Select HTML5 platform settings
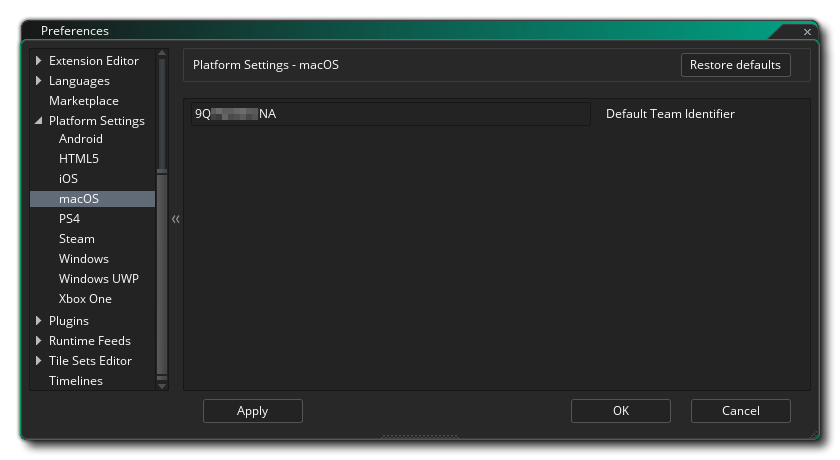The width and height of the screenshot is (840, 460). pyautogui.click(x=78, y=159)
